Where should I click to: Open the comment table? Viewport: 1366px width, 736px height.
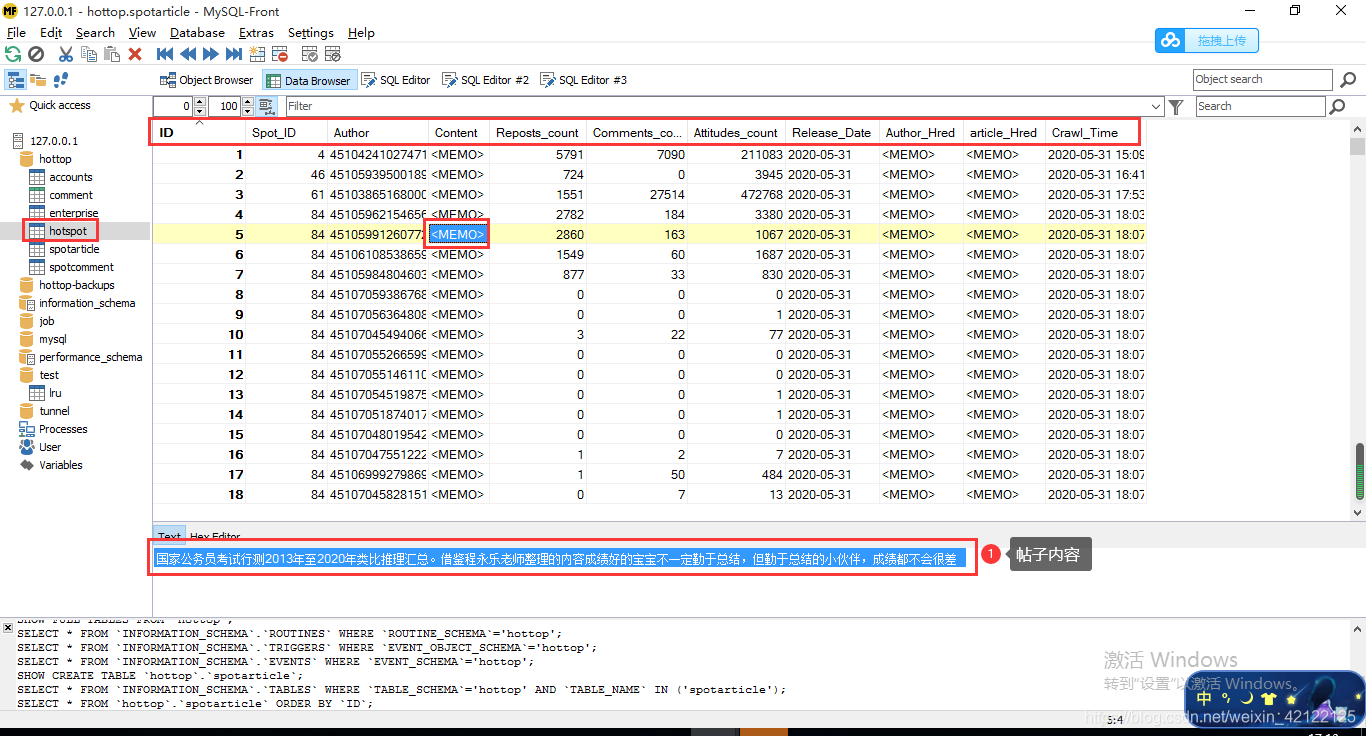point(61,195)
